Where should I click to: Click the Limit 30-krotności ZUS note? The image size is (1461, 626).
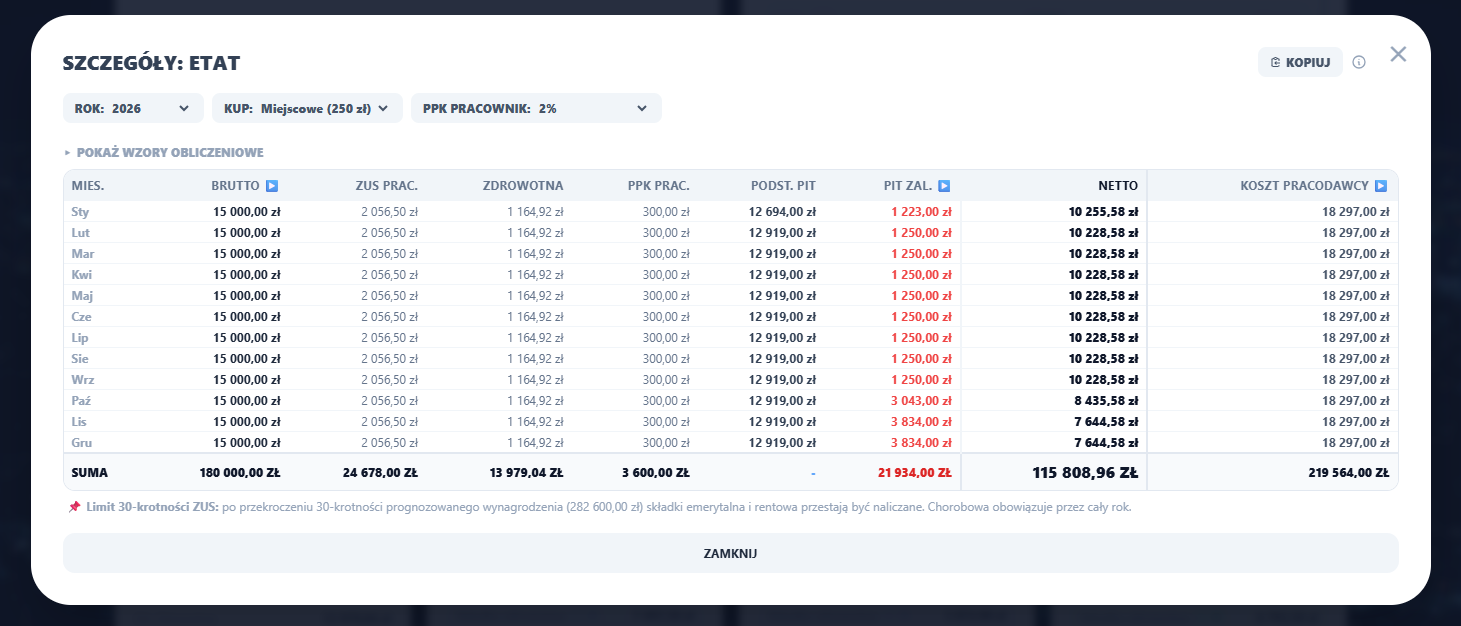[600, 507]
